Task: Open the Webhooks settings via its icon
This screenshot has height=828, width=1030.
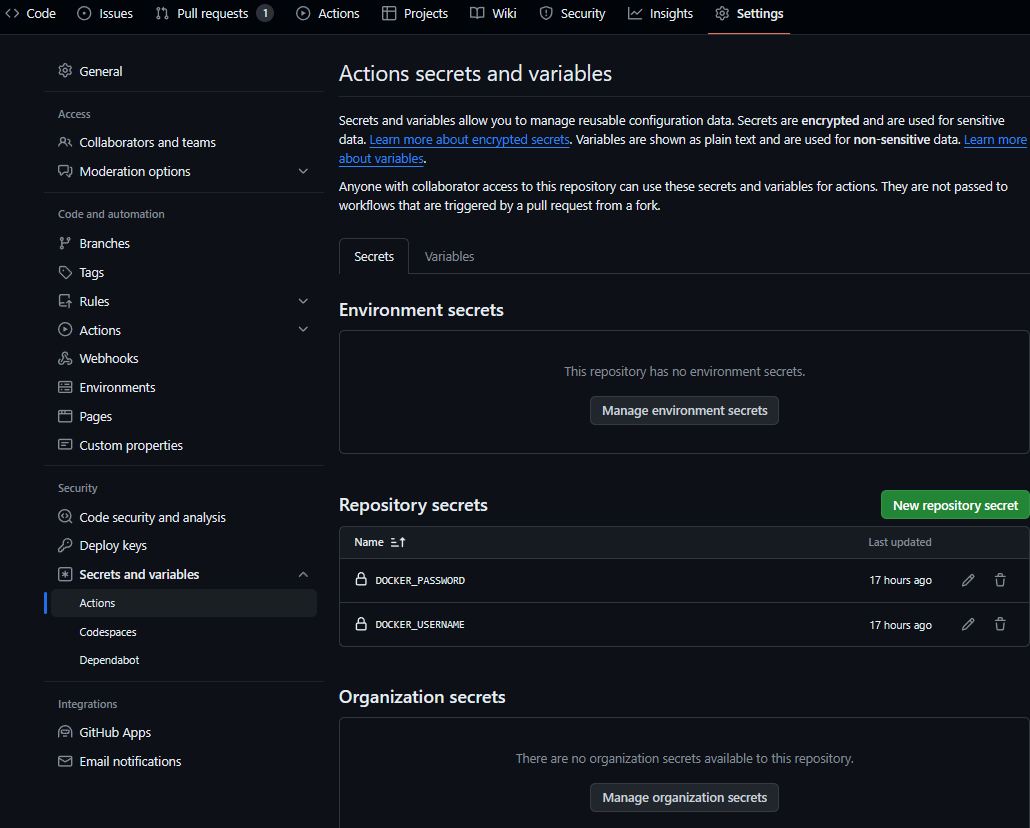Action: (62, 357)
